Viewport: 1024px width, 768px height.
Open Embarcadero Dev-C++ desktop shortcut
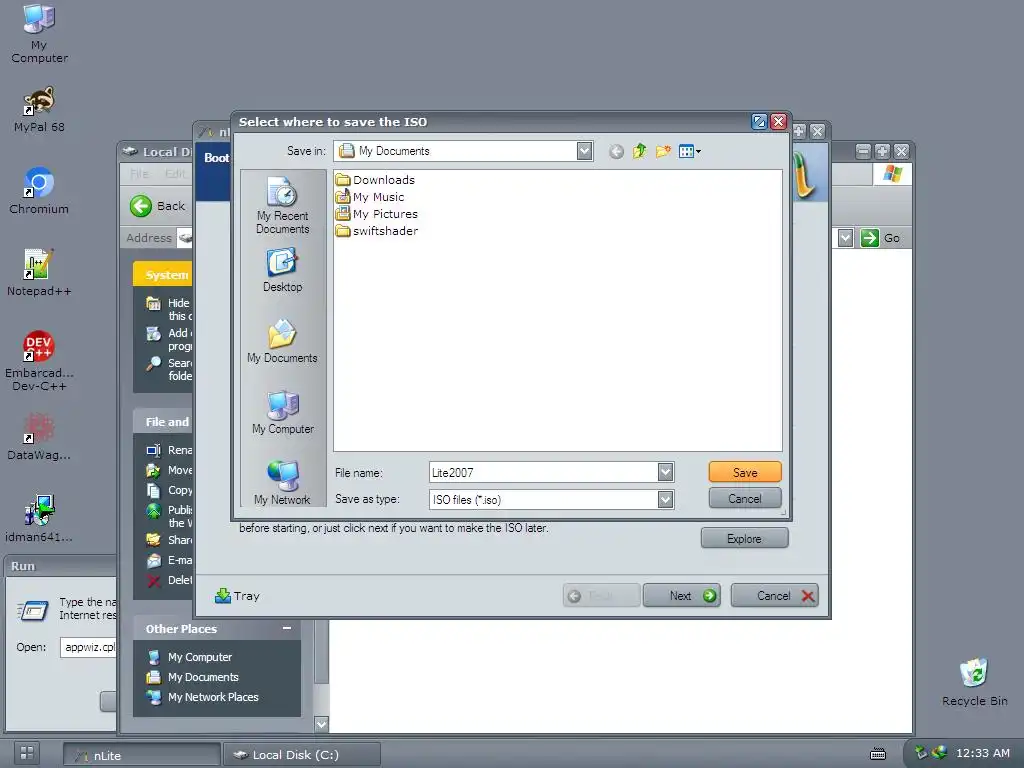click(39, 361)
